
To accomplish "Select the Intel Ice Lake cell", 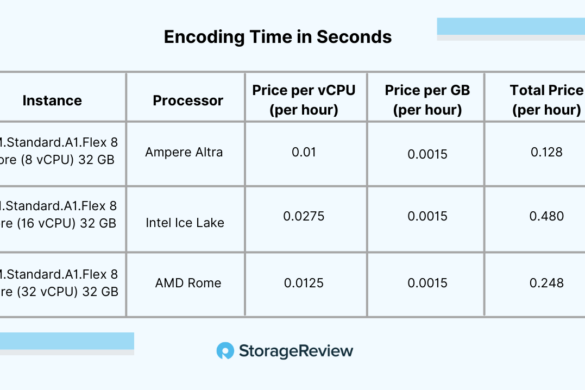I will [x=185, y=223].
